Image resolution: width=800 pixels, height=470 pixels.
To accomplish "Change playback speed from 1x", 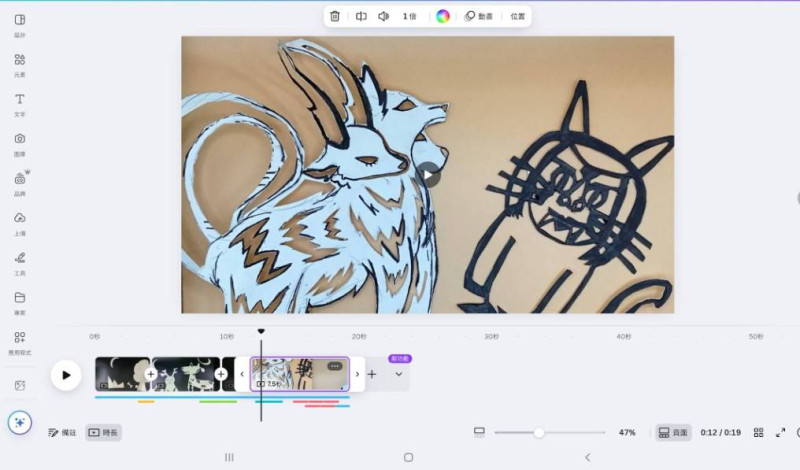I will [409, 16].
